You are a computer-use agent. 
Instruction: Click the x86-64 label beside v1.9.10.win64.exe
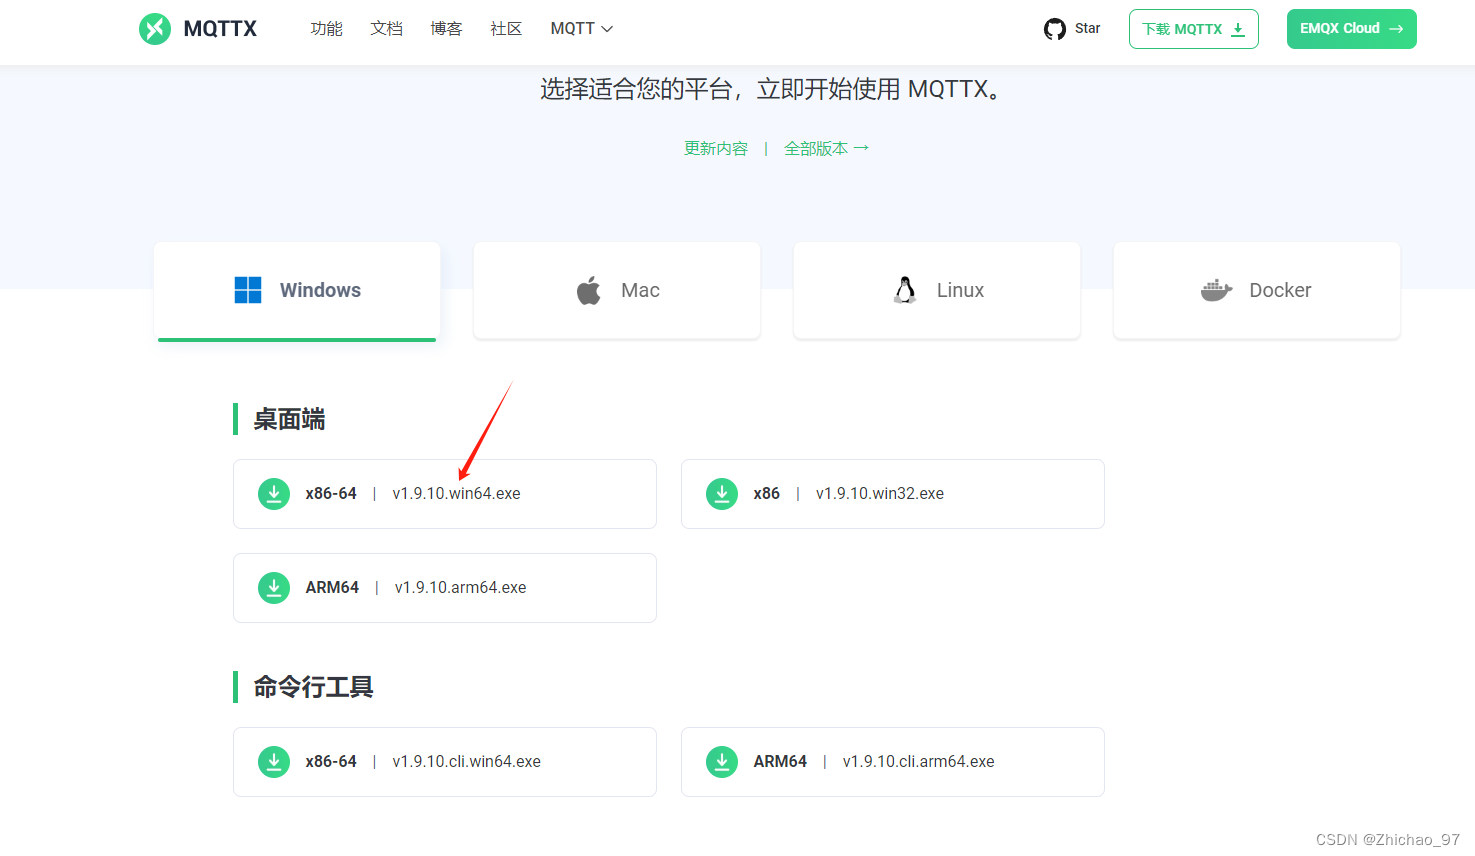point(331,494)
